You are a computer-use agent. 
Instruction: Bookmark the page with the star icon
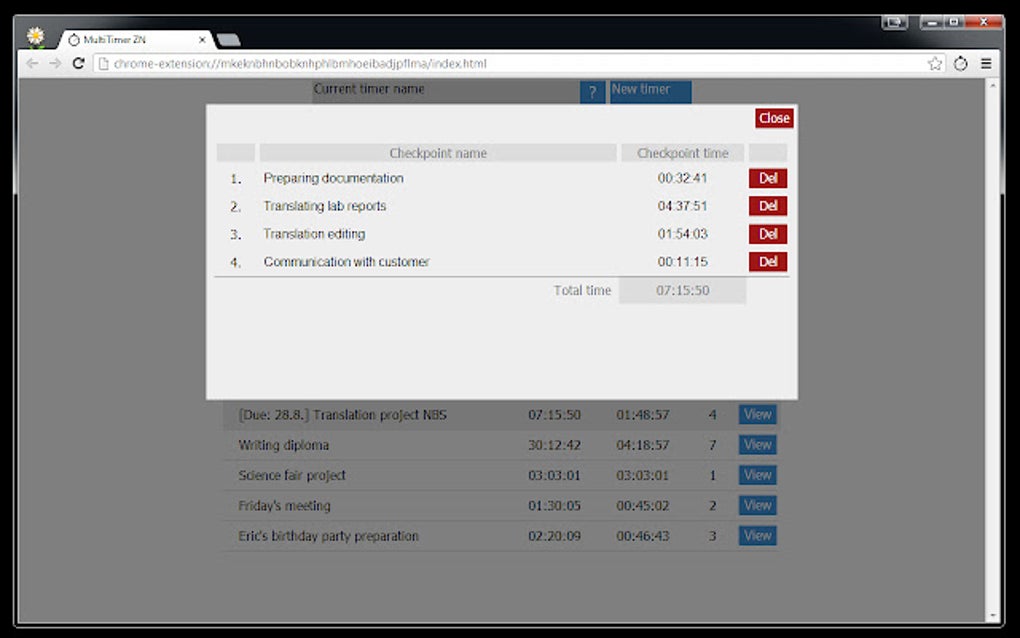click(935, 63)
